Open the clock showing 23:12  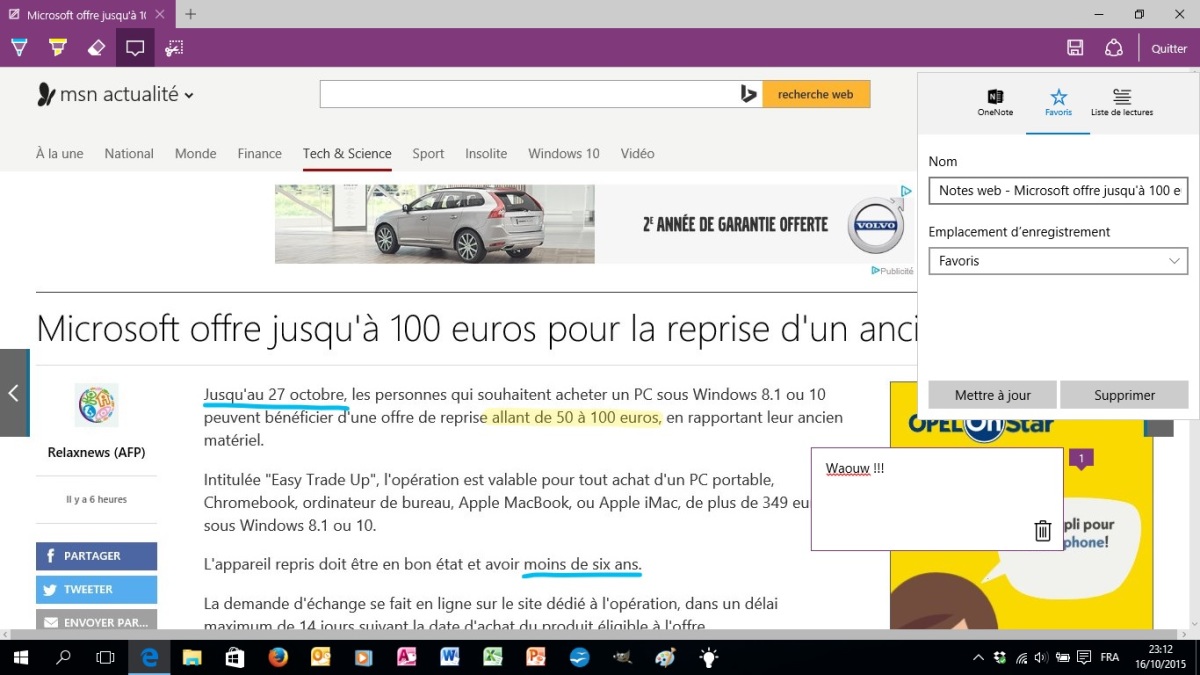tap(1161, 657)
